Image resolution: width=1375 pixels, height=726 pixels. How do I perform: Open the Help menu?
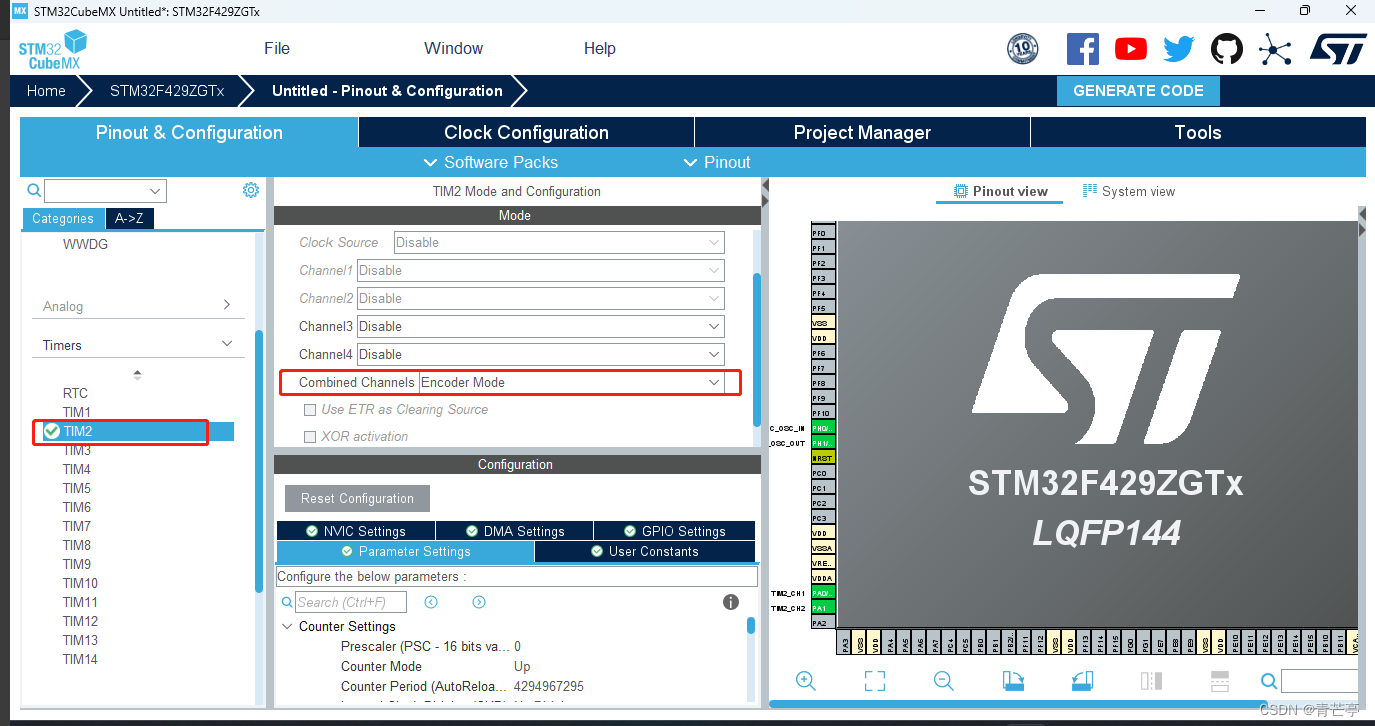pos(600,48)
